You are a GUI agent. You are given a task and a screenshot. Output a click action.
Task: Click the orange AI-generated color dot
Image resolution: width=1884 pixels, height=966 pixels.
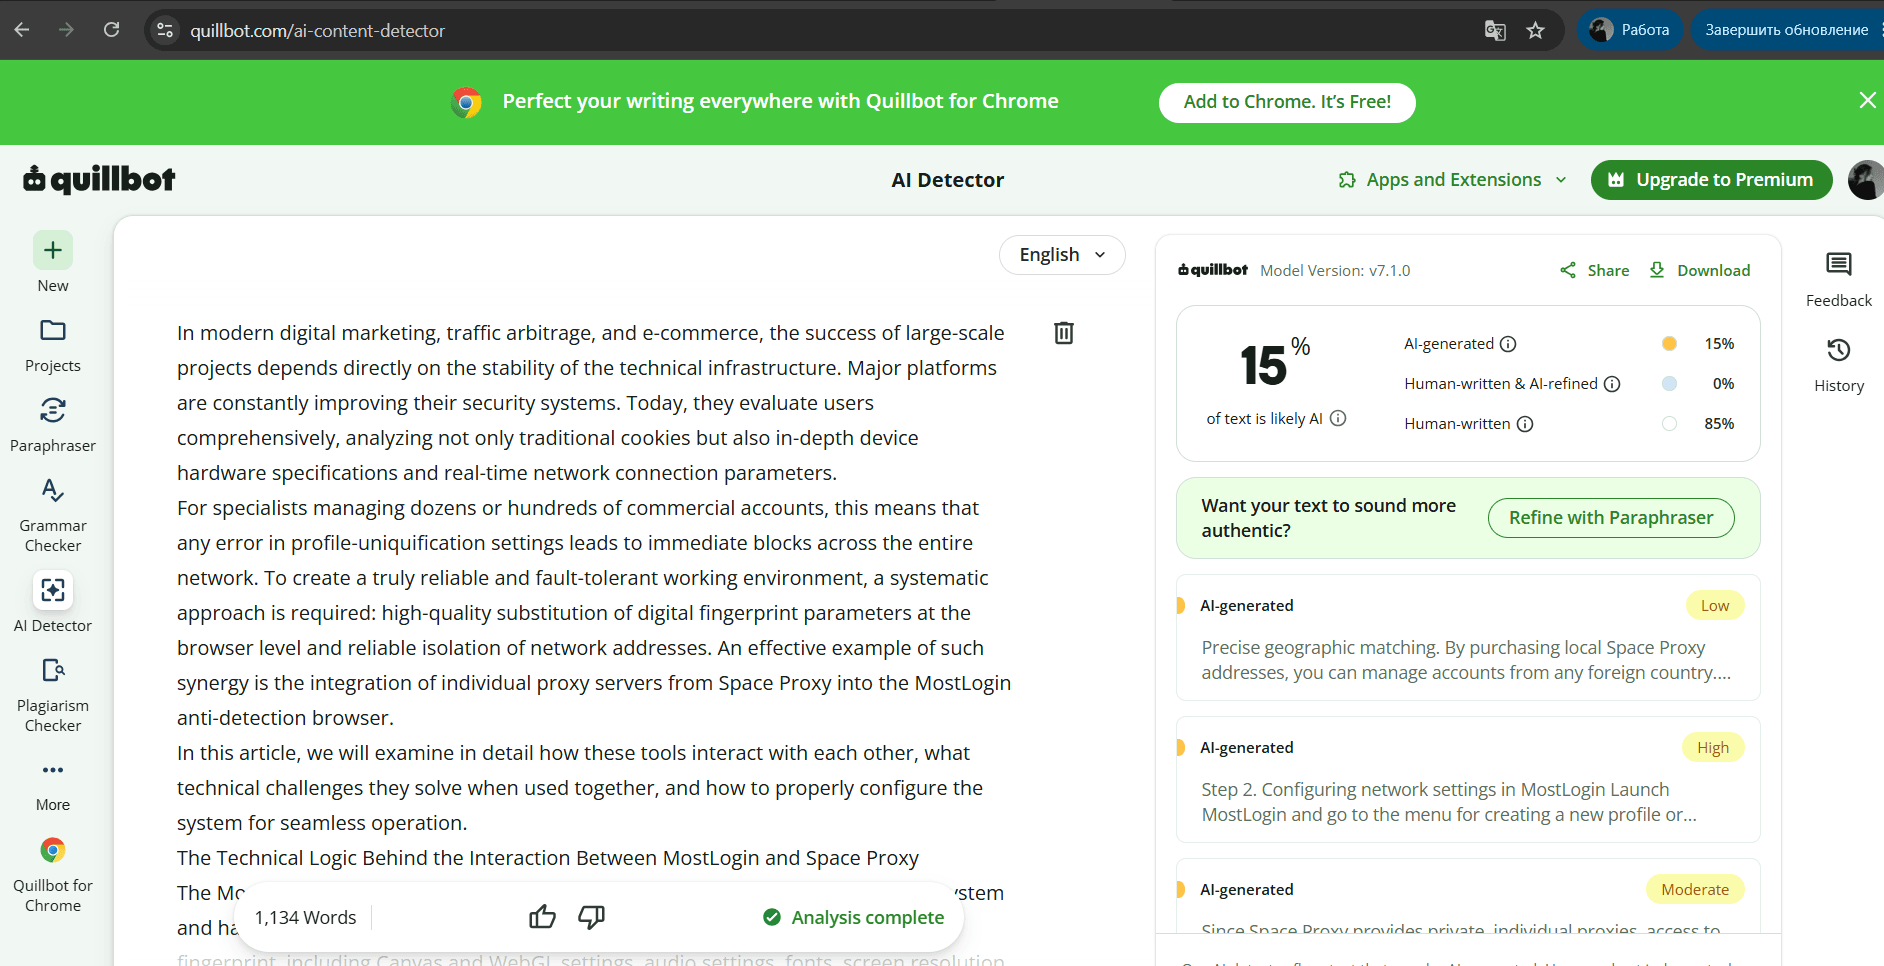(1669, 344)
